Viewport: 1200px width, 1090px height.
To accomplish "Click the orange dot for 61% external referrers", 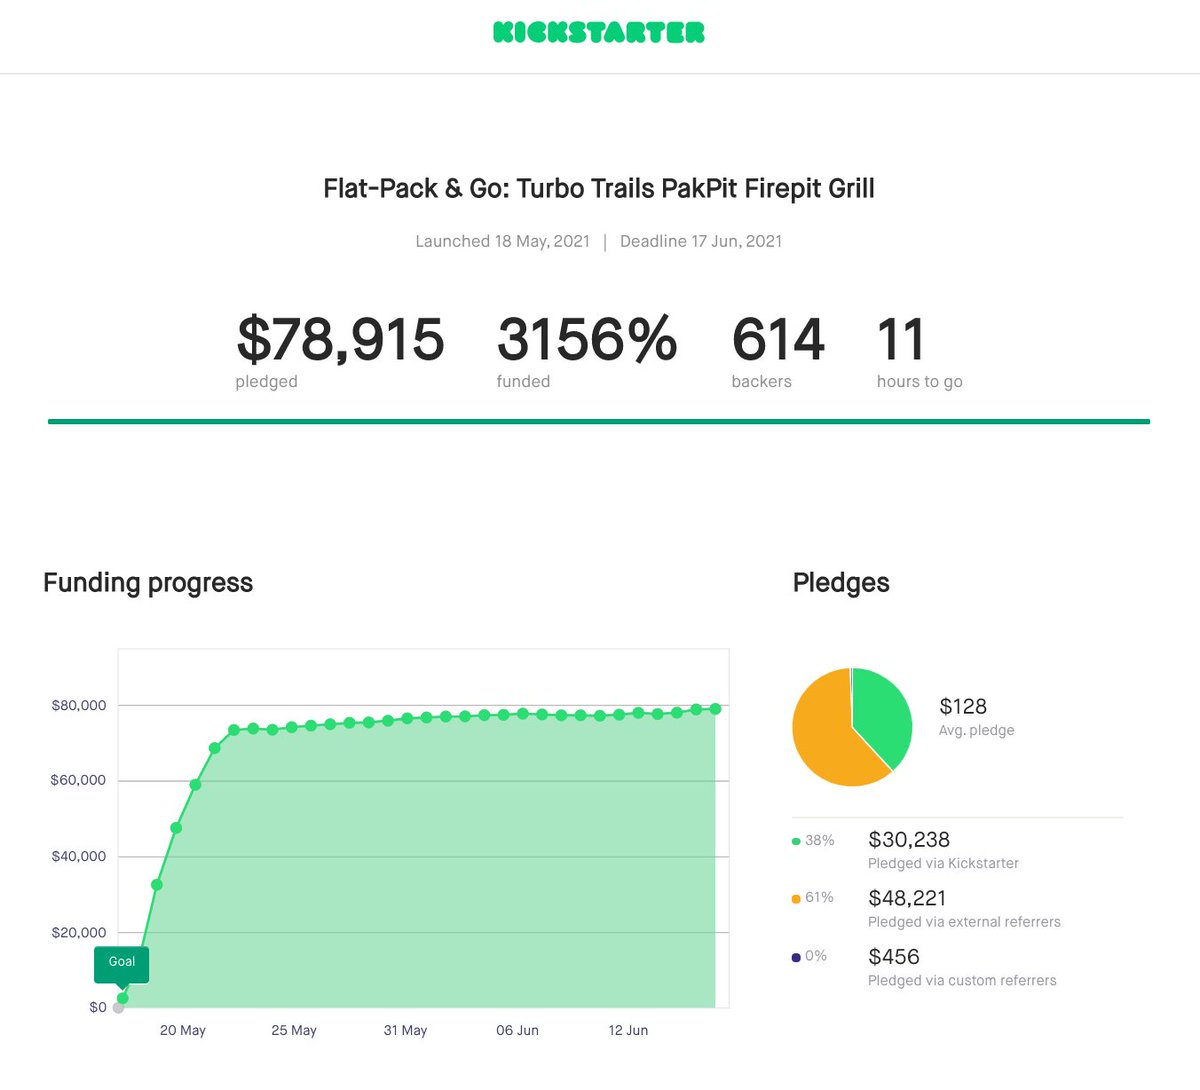I will 796,899.
